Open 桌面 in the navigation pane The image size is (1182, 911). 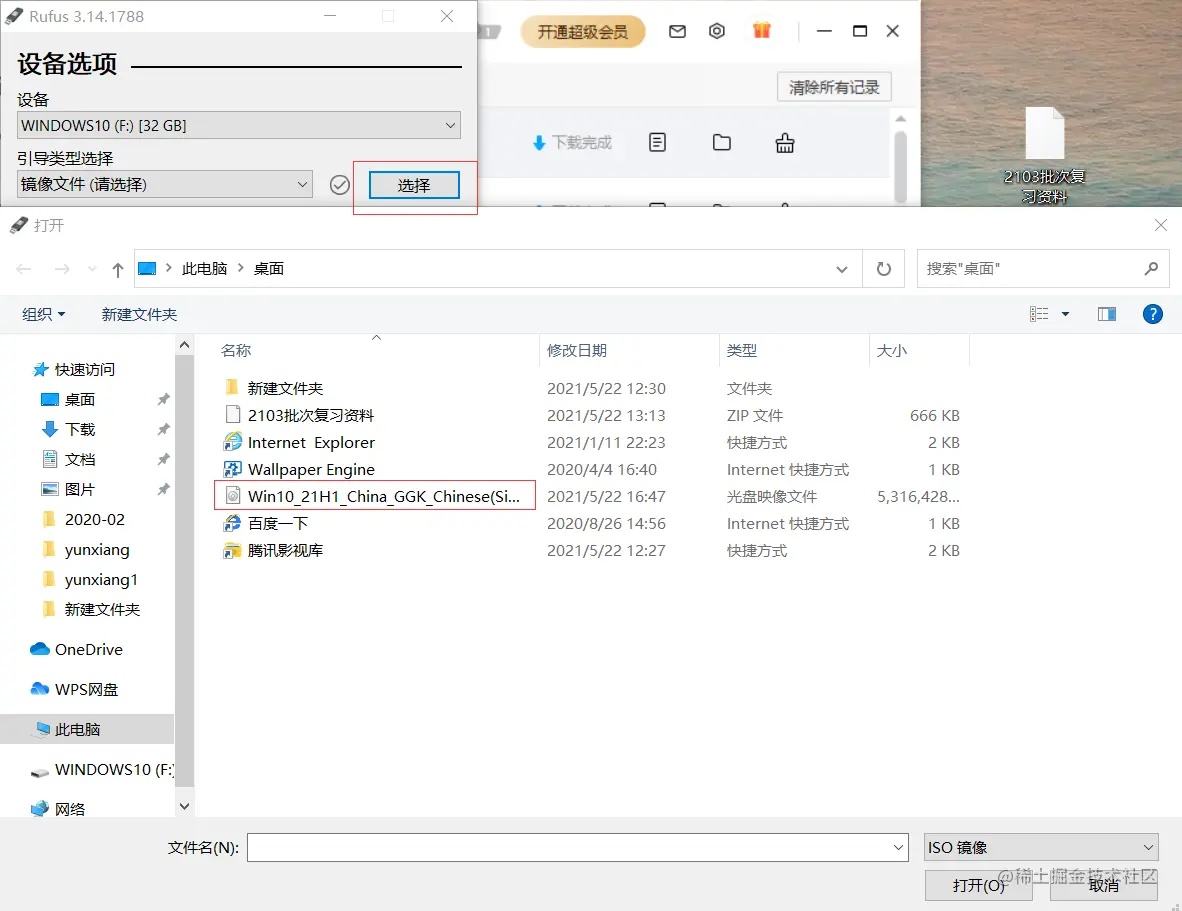(79, 399)
